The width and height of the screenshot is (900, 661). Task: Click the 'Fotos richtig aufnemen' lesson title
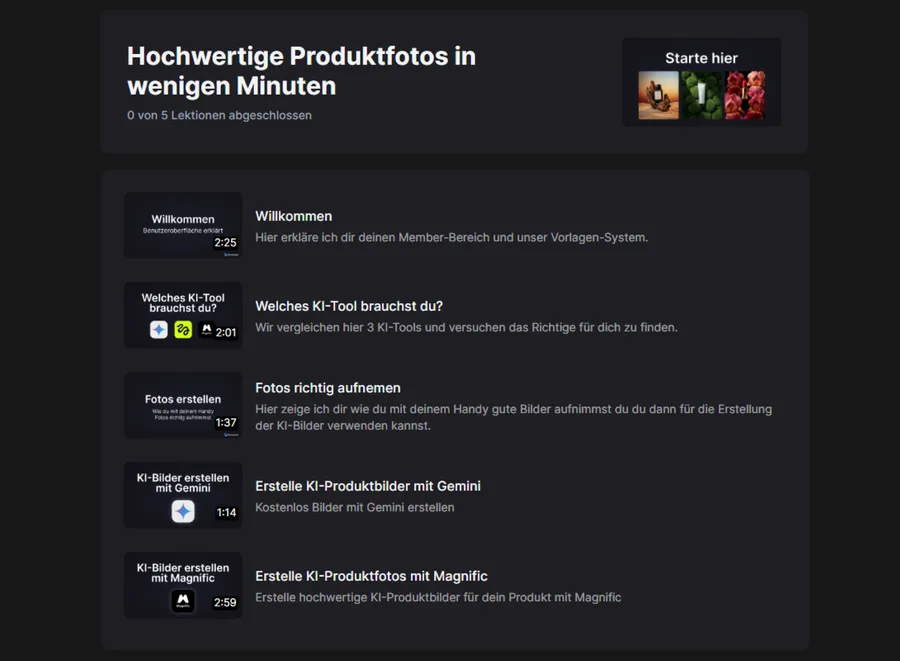pos(328,388)
